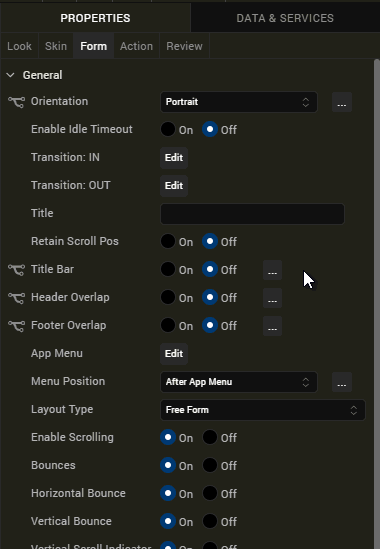This screenshot has width=380, height=549.
Task: Set Retain Scroll Pos to On
Action: pos(168,241)
